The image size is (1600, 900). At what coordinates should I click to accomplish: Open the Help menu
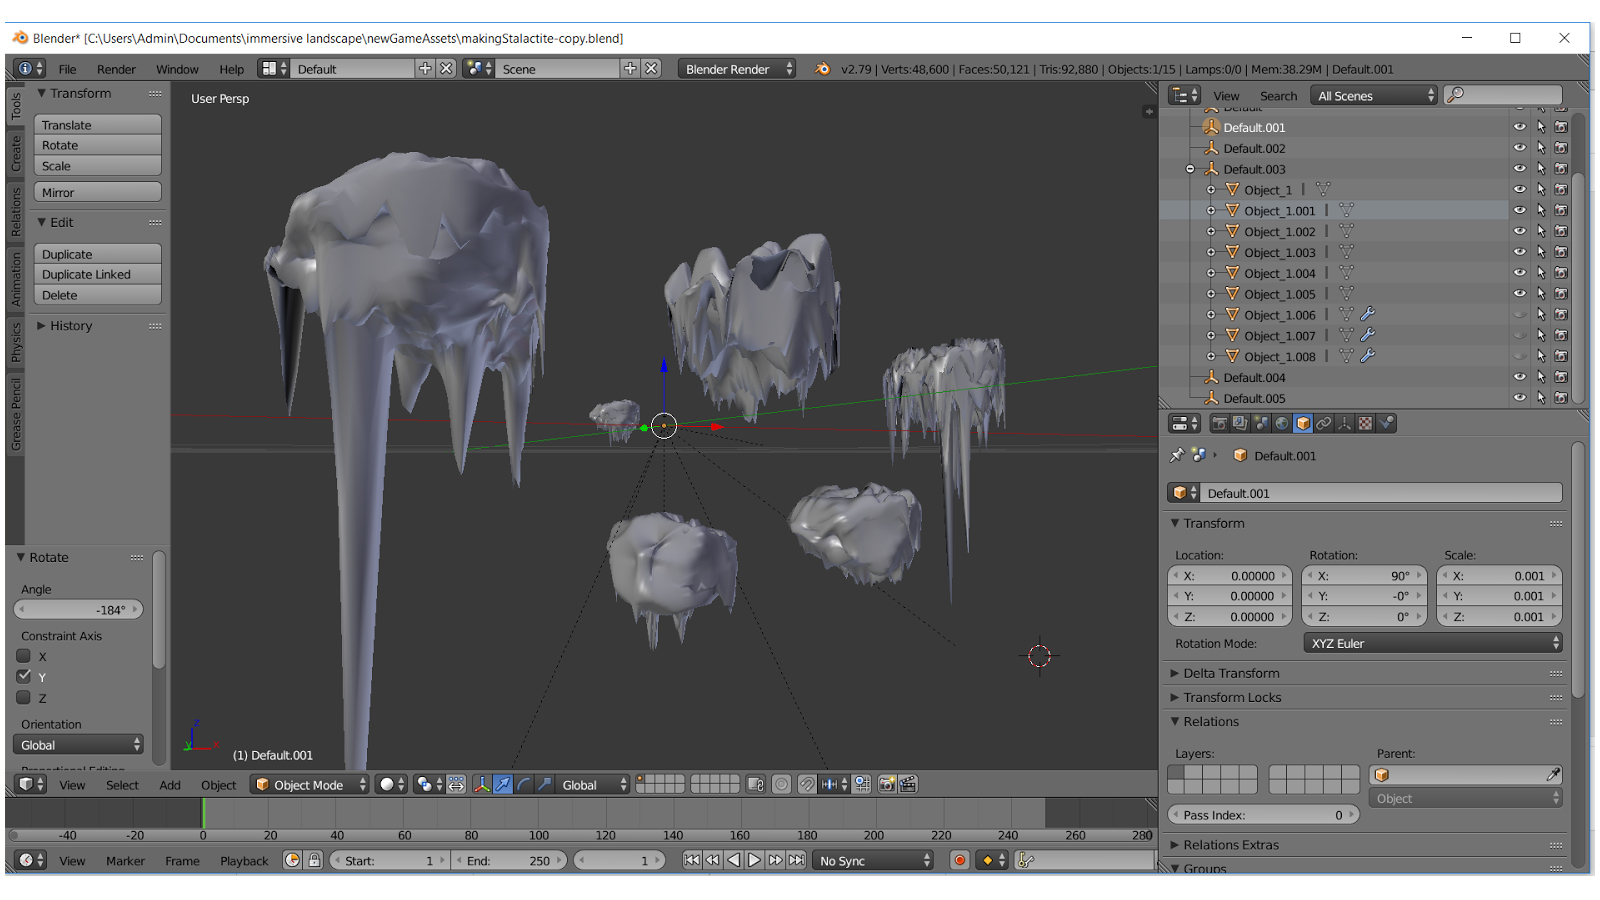coord(231,69)
